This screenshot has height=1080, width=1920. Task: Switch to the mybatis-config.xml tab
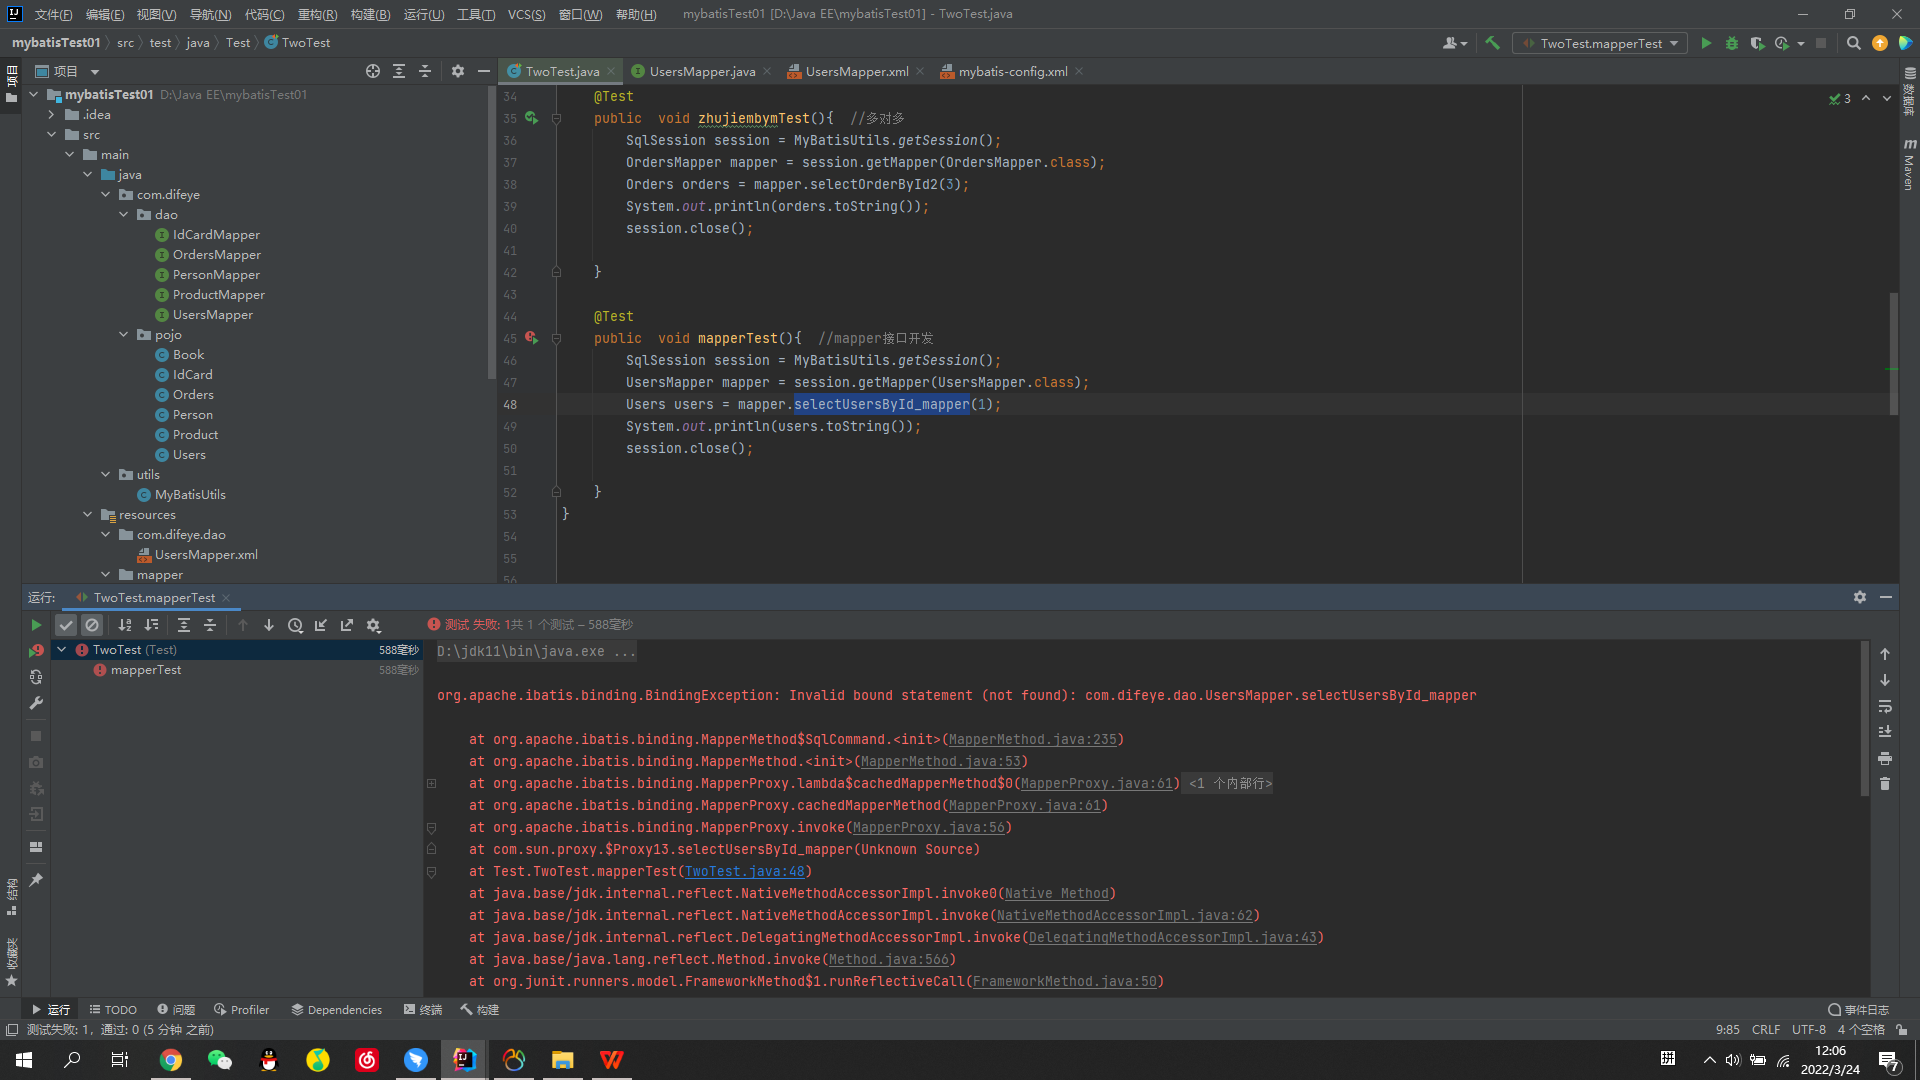pyautogui.click(x=1010, y=71)
